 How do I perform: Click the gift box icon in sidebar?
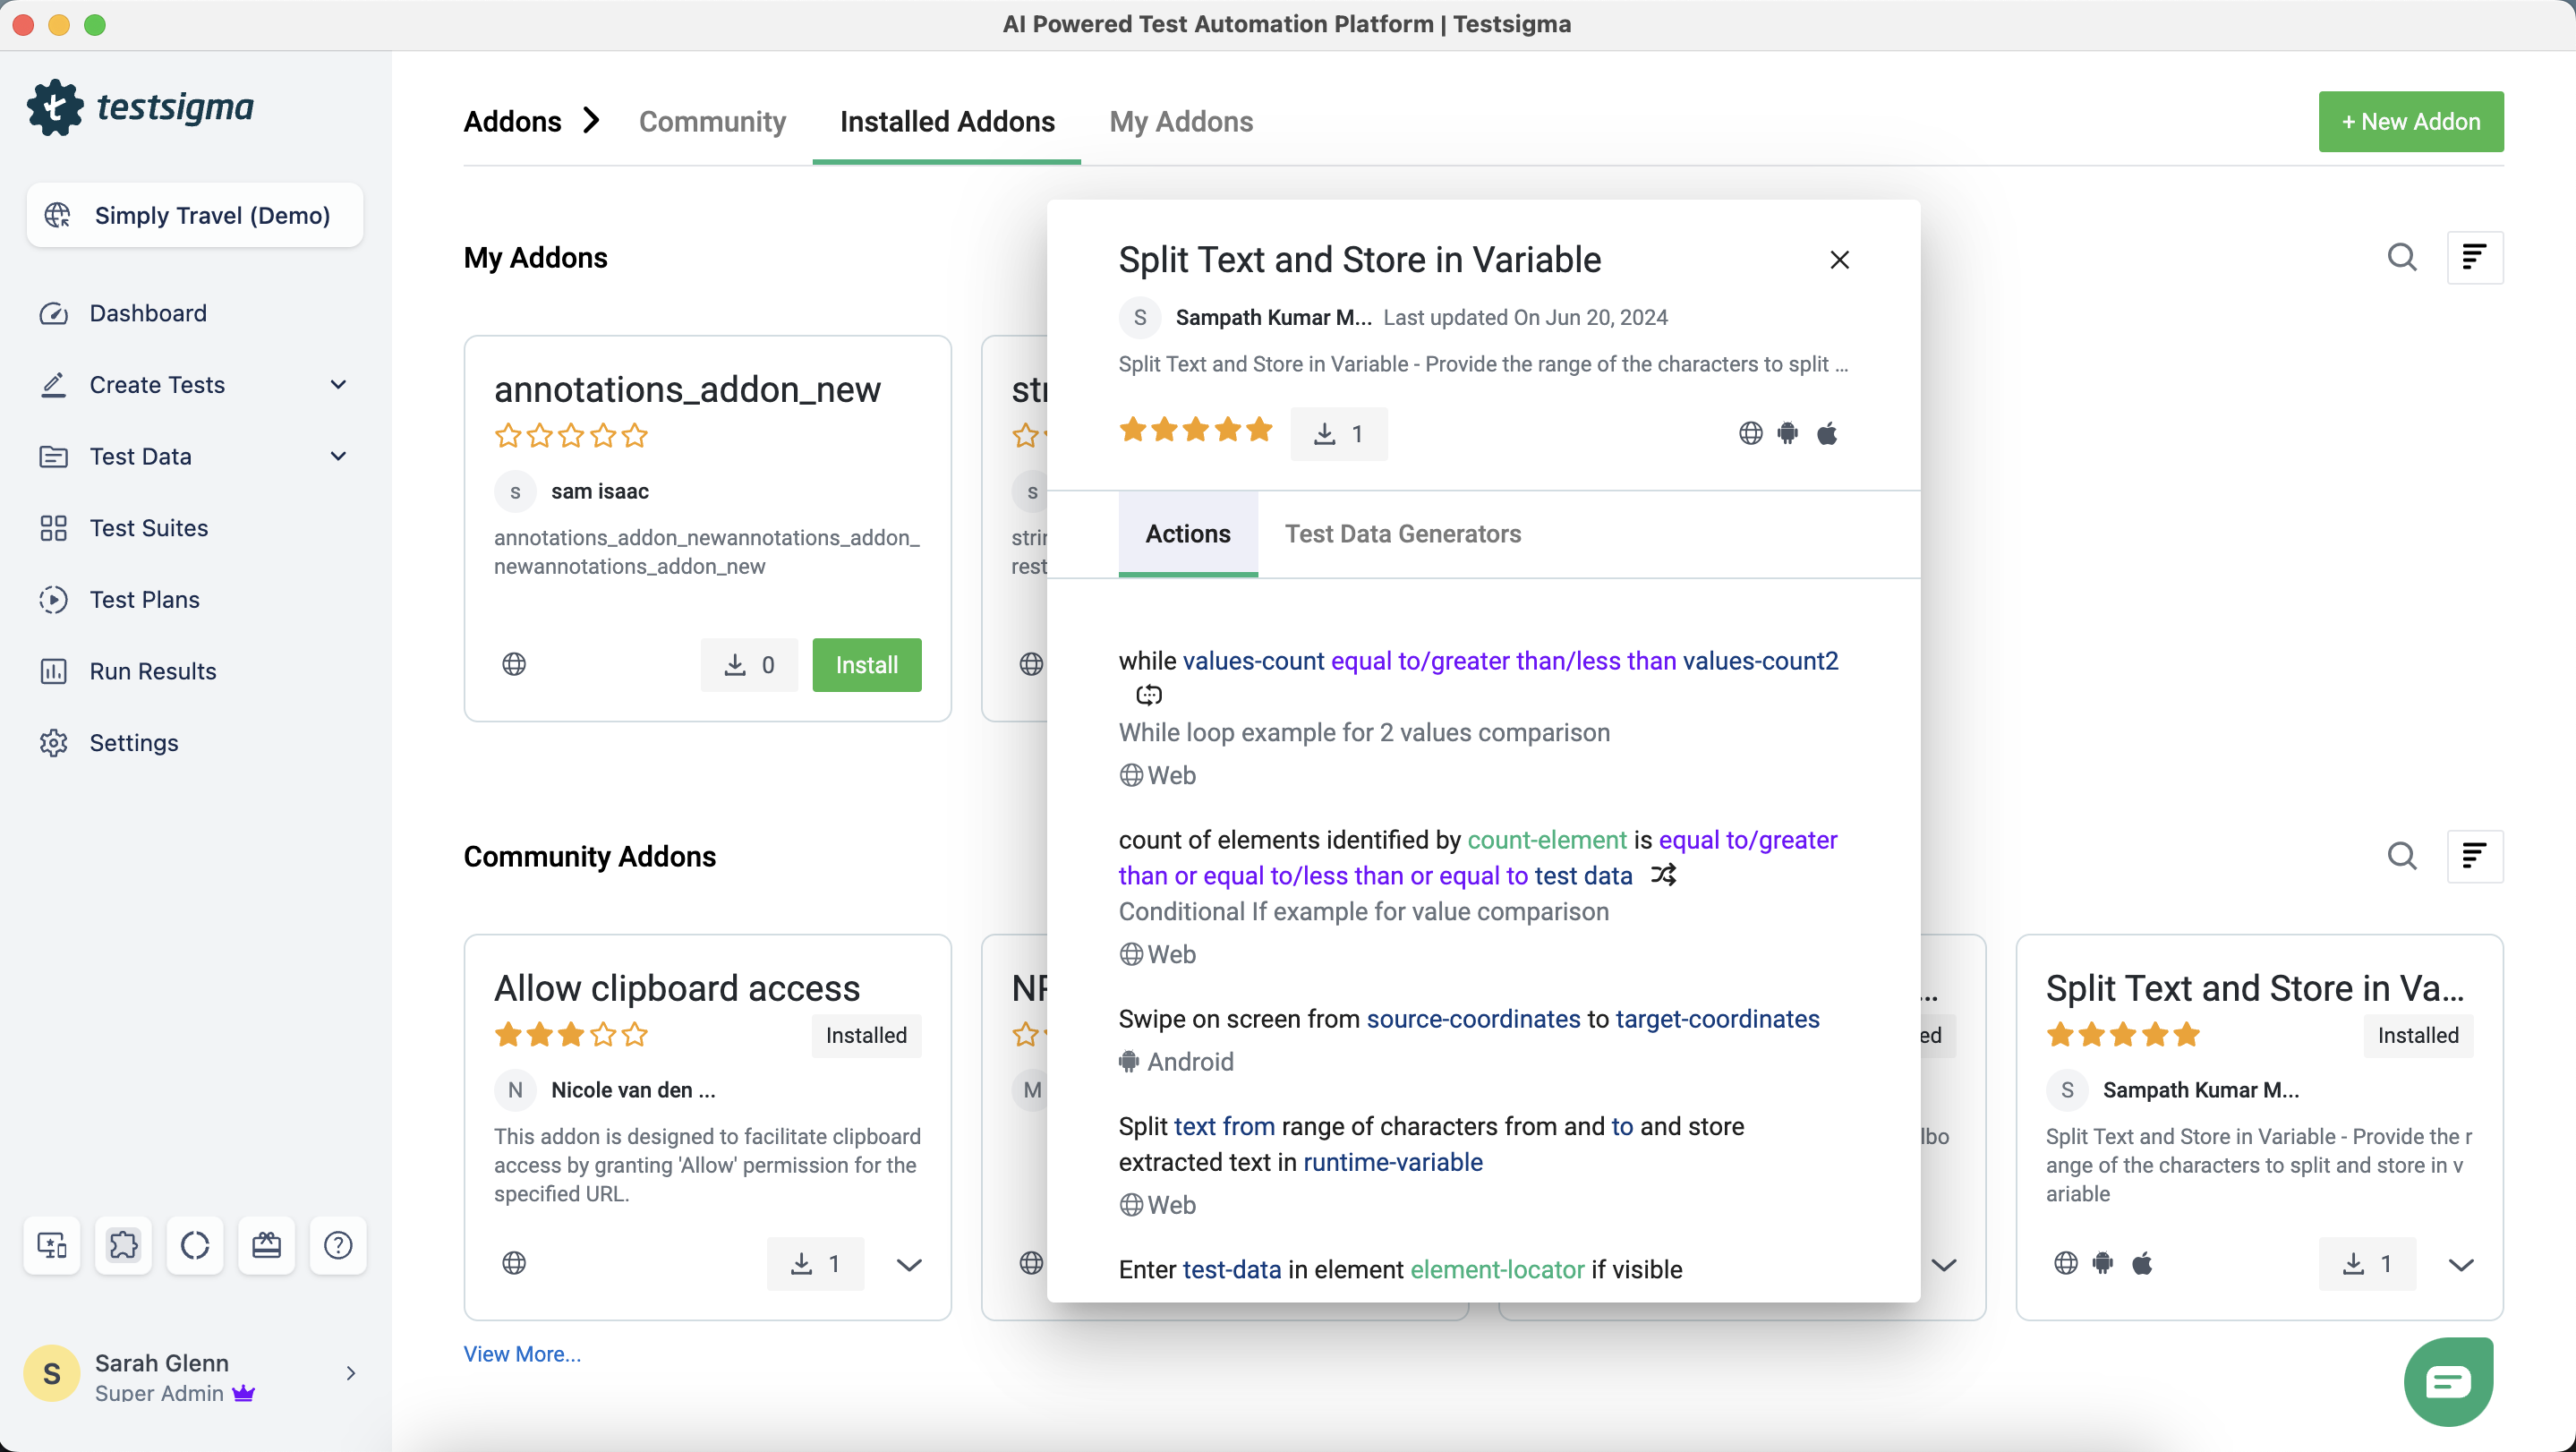pos(266,1245)
